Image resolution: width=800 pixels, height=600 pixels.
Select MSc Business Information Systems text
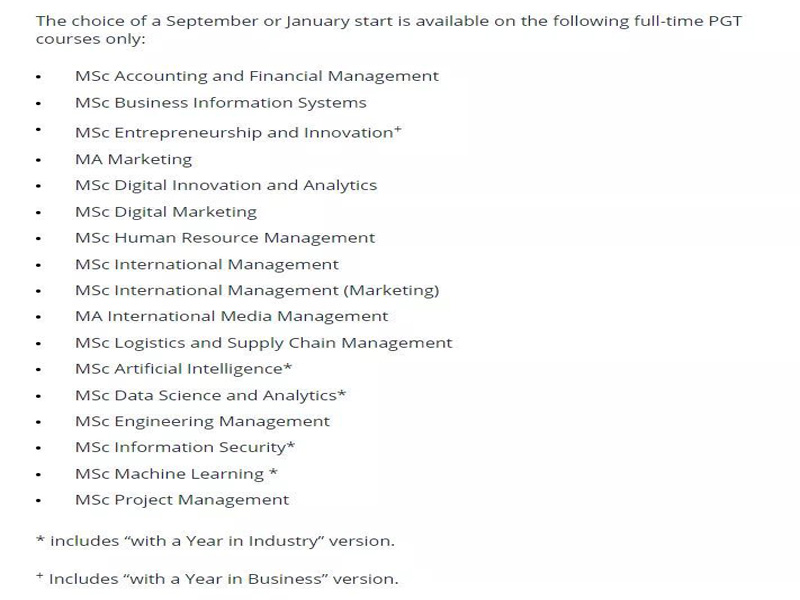(x=220, y=103)
